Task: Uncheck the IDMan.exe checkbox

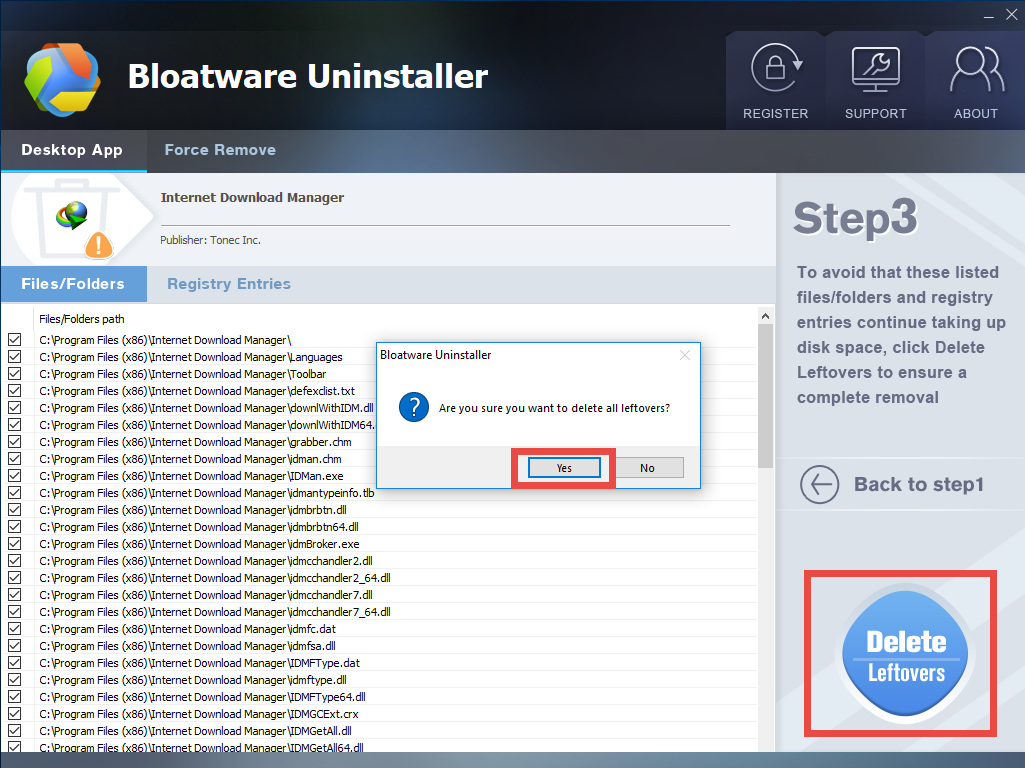Action: point(14,476)
